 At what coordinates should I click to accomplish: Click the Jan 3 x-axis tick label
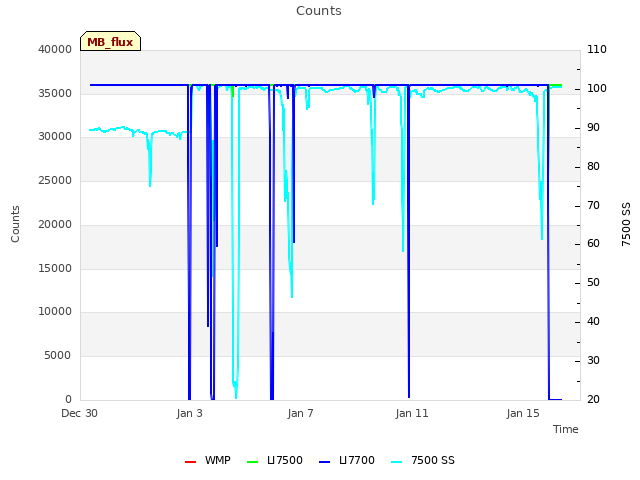pyautogui.click(x=190, y=413)
